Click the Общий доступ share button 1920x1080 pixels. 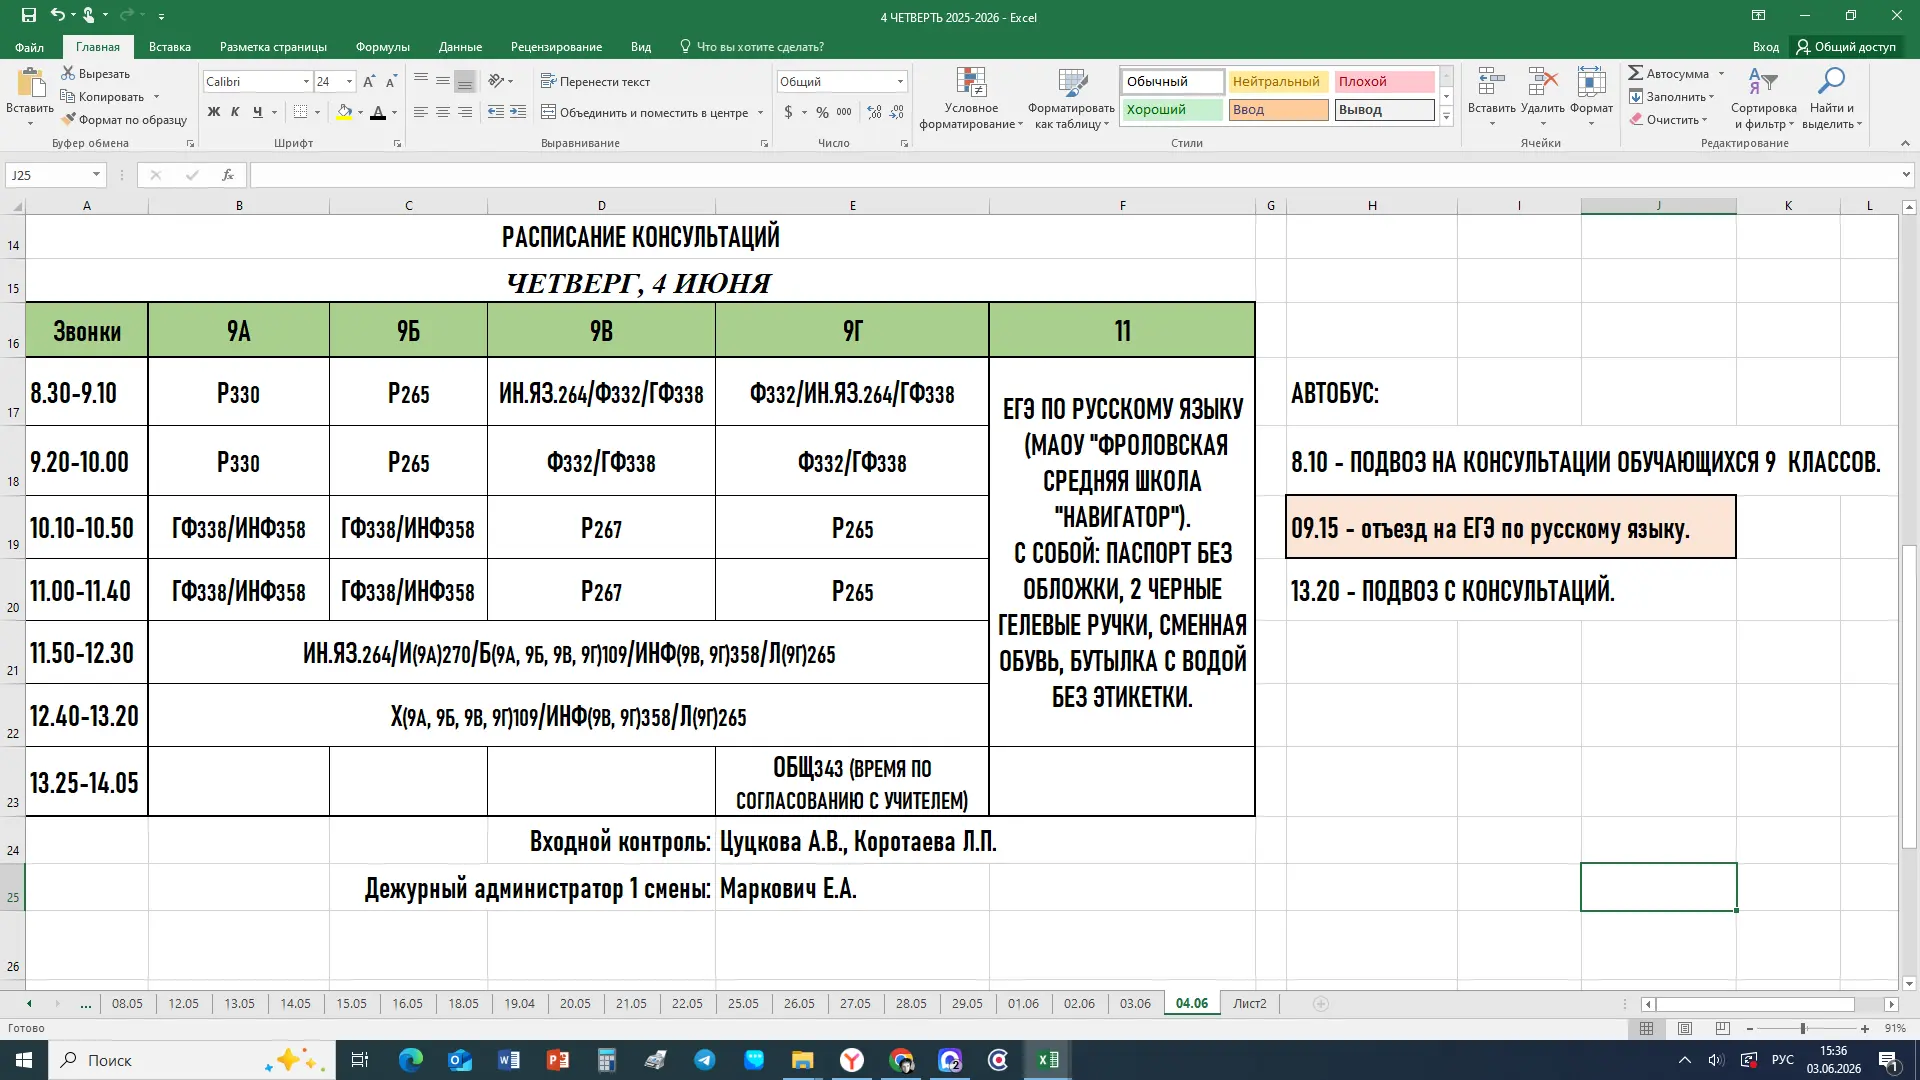[x=1846, y=47]
